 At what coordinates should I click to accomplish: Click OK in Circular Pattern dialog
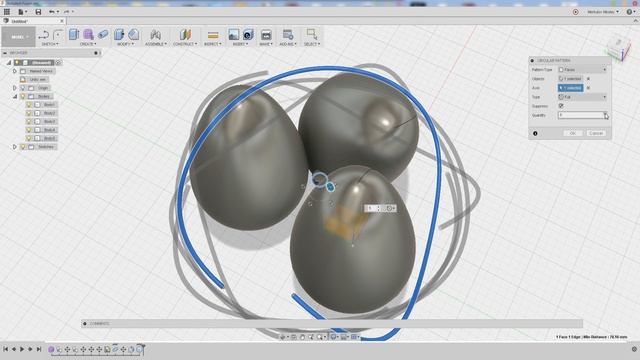click(573, 133)
